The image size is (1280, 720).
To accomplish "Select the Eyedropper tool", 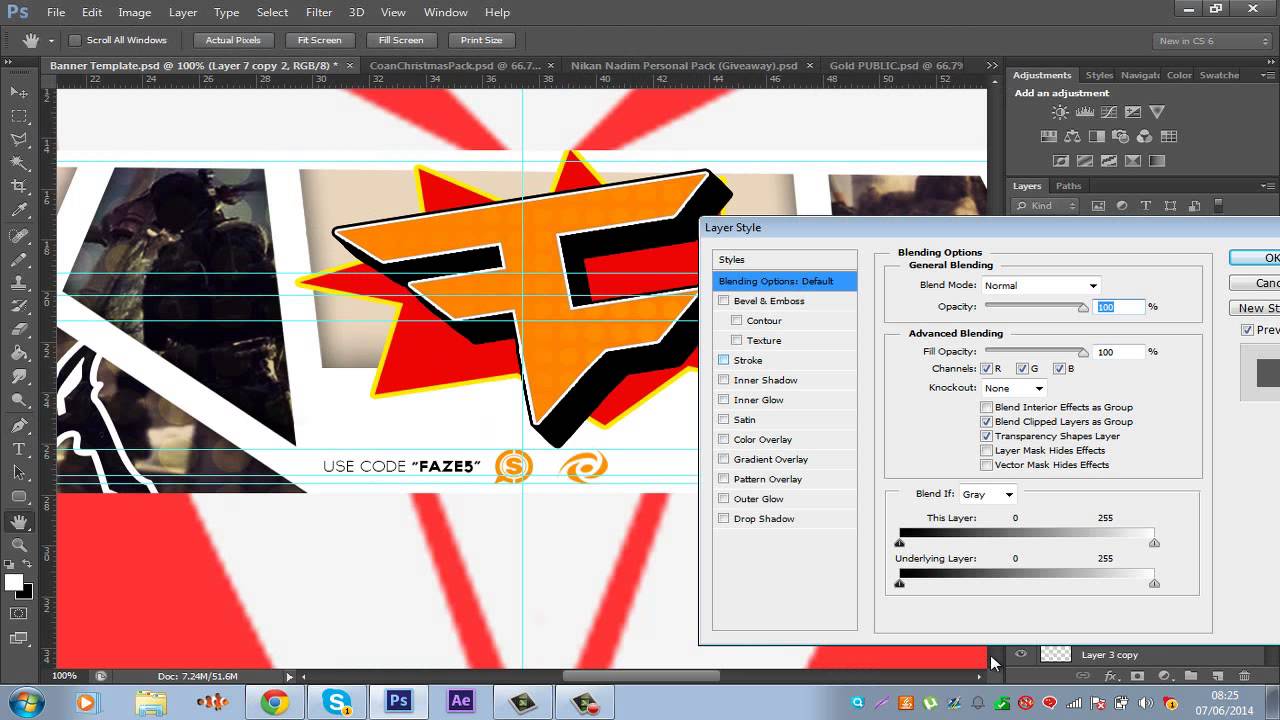I will (x=19, y=211).
